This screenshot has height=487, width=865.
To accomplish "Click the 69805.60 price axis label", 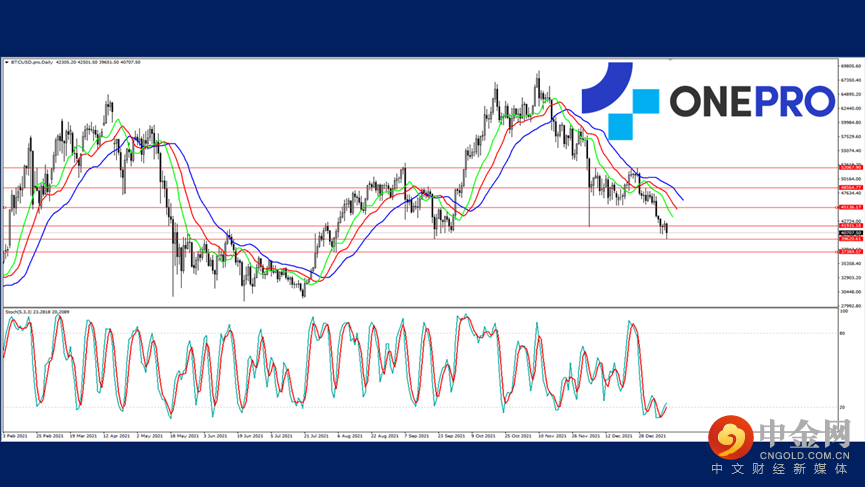I will click(x=851, y=66).
